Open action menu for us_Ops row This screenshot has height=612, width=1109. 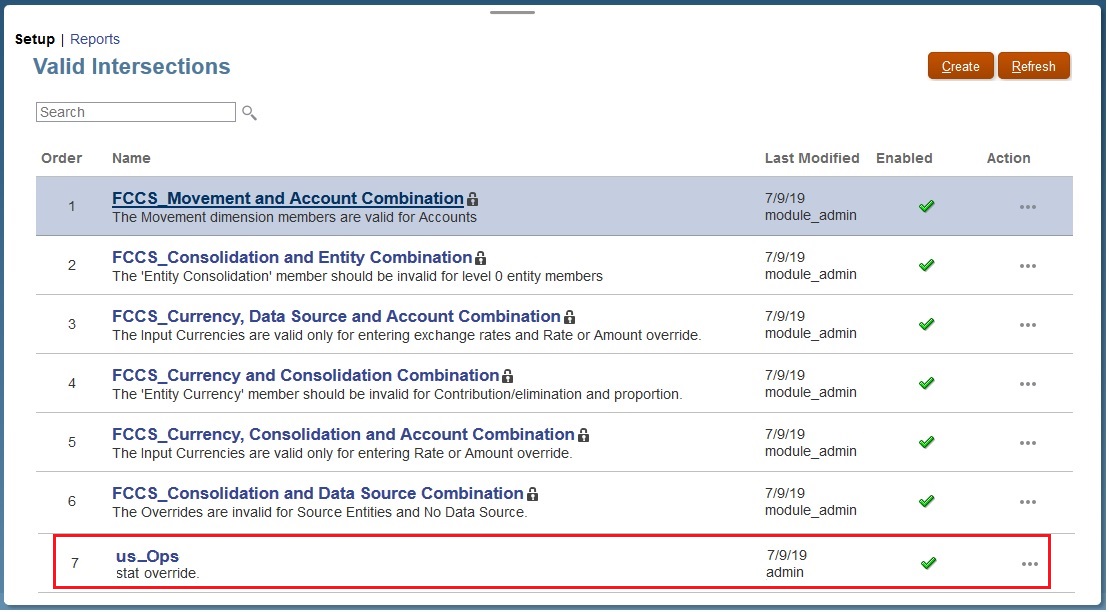point(1030,564)
